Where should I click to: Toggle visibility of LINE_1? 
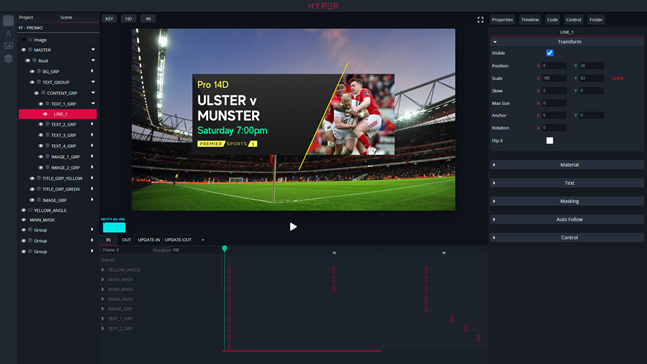(45, 114)
